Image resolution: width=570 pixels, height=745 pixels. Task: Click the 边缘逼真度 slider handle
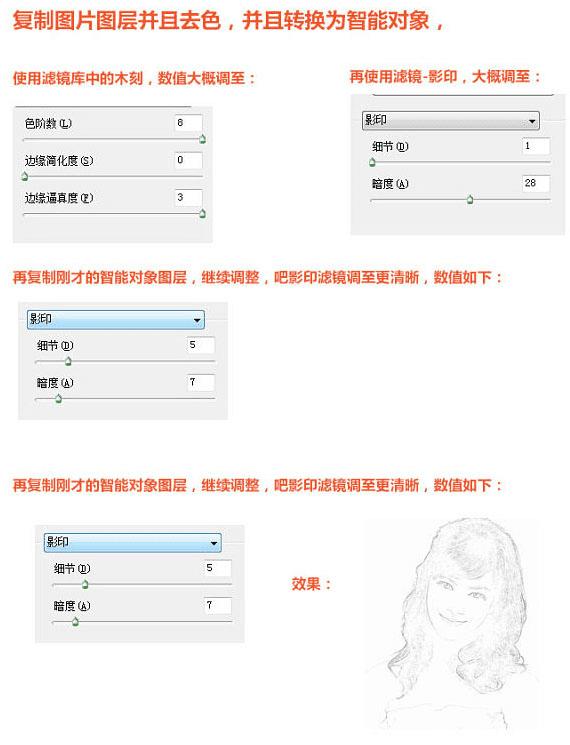[x=202, y=213]
